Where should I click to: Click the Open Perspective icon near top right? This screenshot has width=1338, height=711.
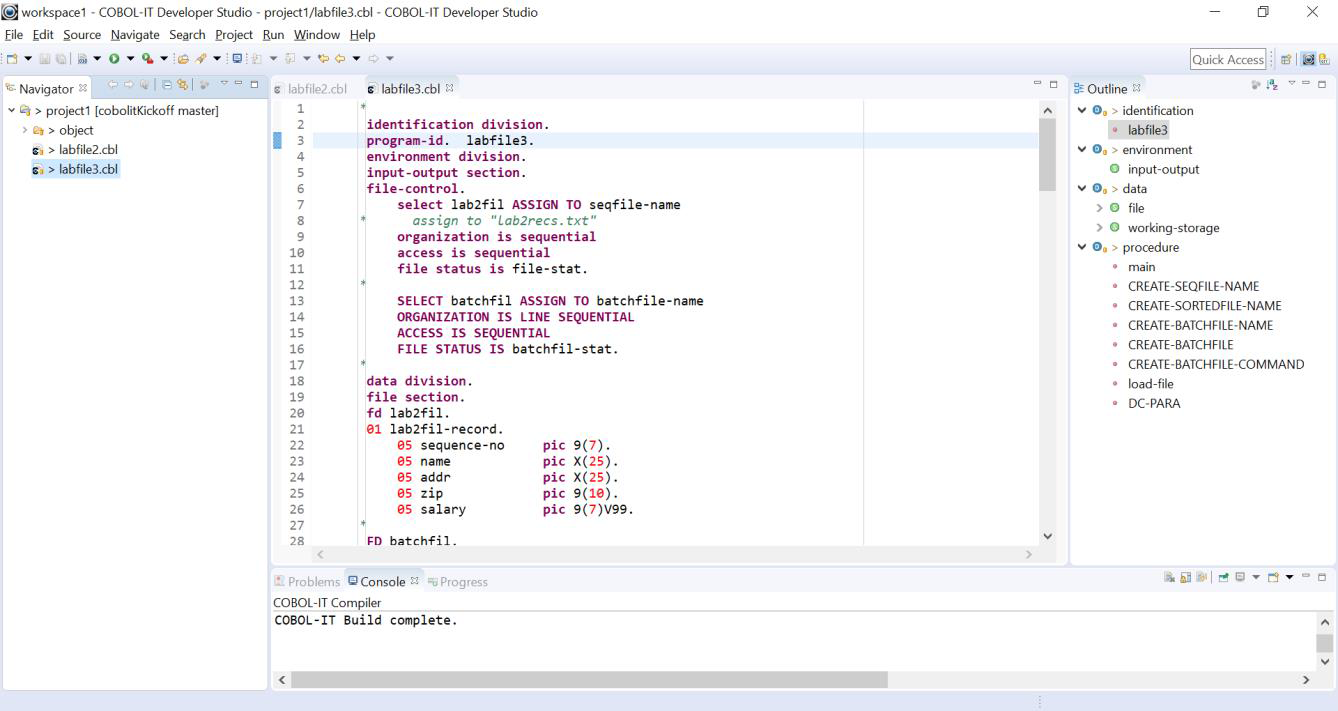1286,60
